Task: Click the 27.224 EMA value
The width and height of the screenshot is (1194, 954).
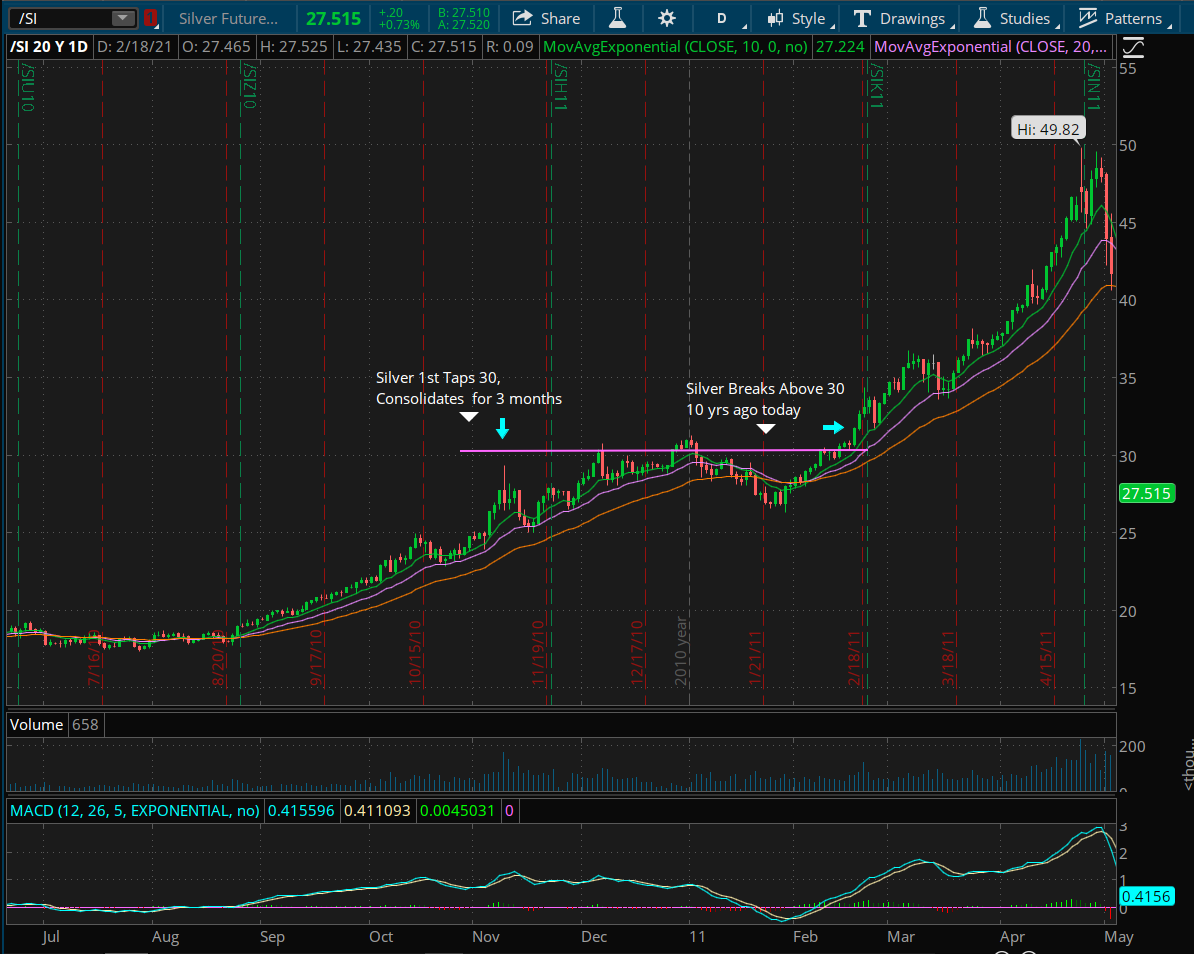Action: [x=840, y=46]
